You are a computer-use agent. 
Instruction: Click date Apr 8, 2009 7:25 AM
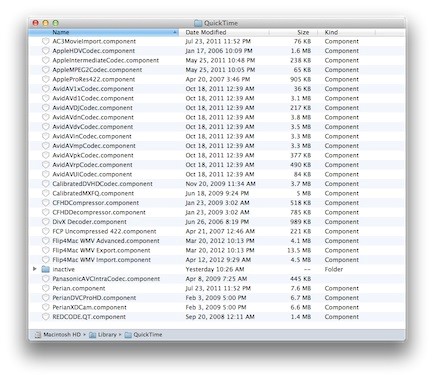coord(216,279)
